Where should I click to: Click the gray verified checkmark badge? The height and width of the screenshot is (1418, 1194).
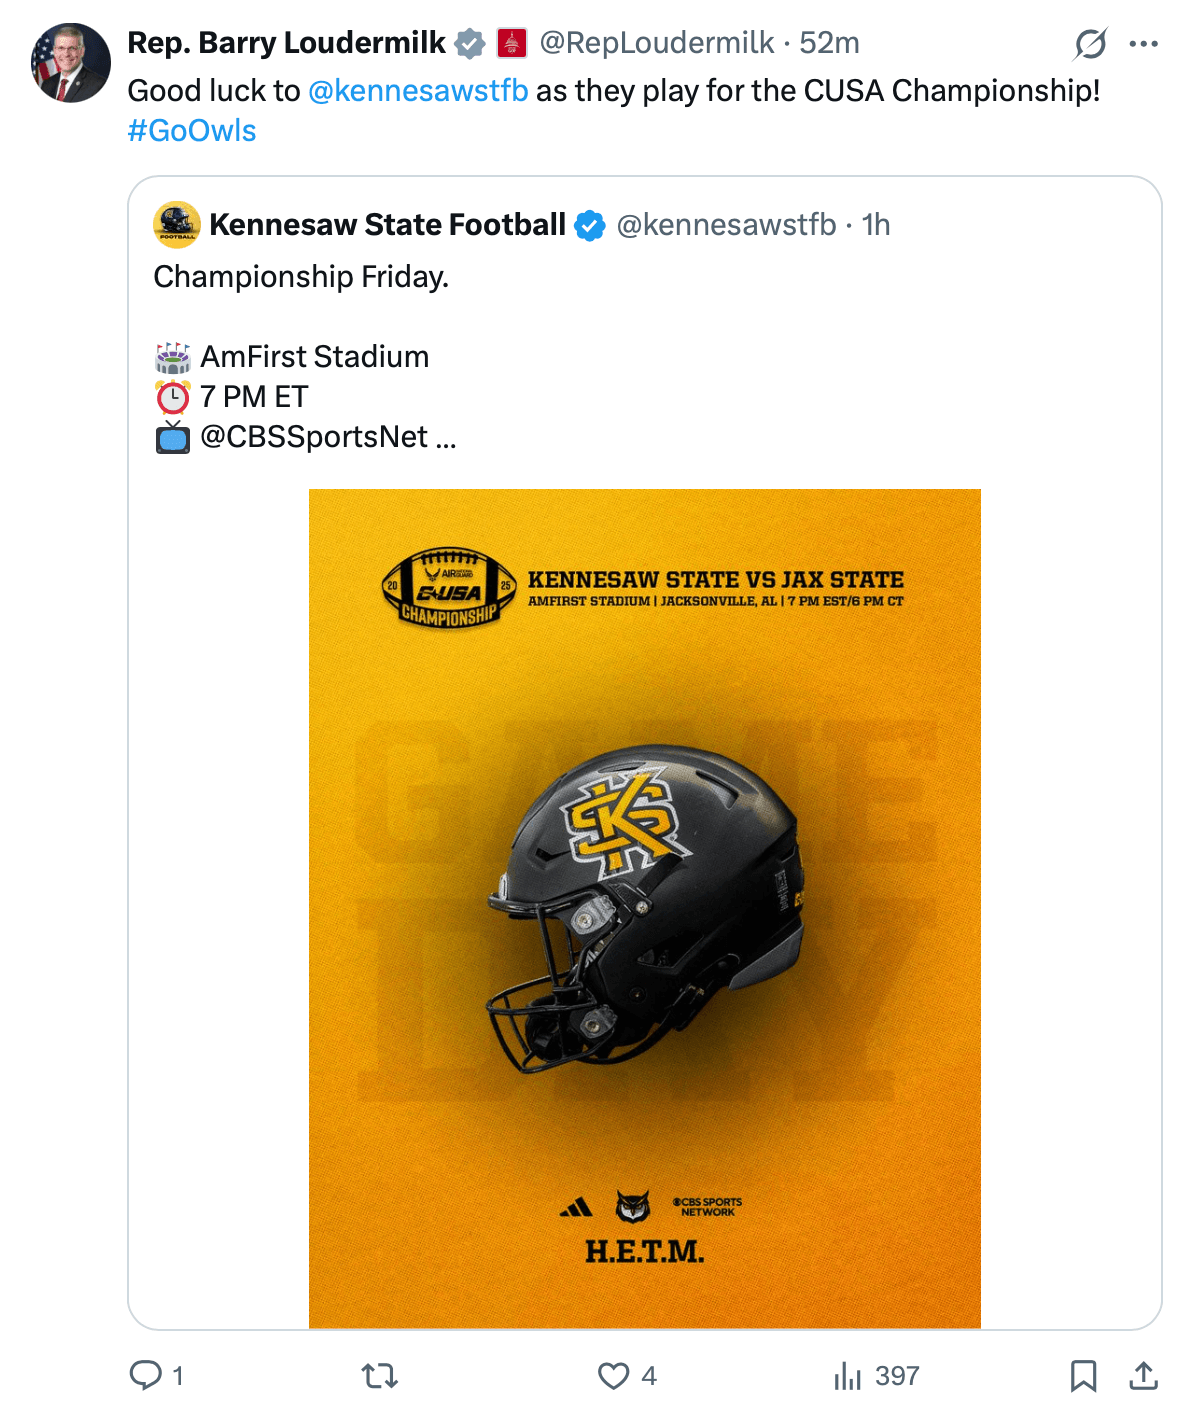coord(470,43)
